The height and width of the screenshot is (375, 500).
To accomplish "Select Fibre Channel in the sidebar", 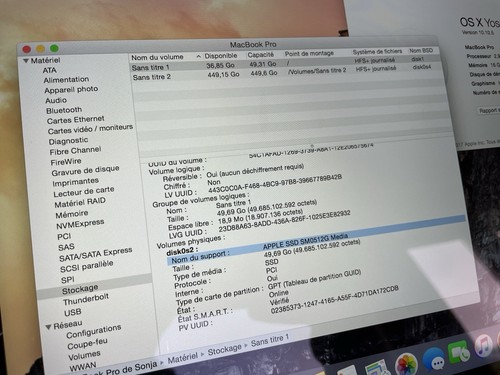I will (x=75, y=151).
